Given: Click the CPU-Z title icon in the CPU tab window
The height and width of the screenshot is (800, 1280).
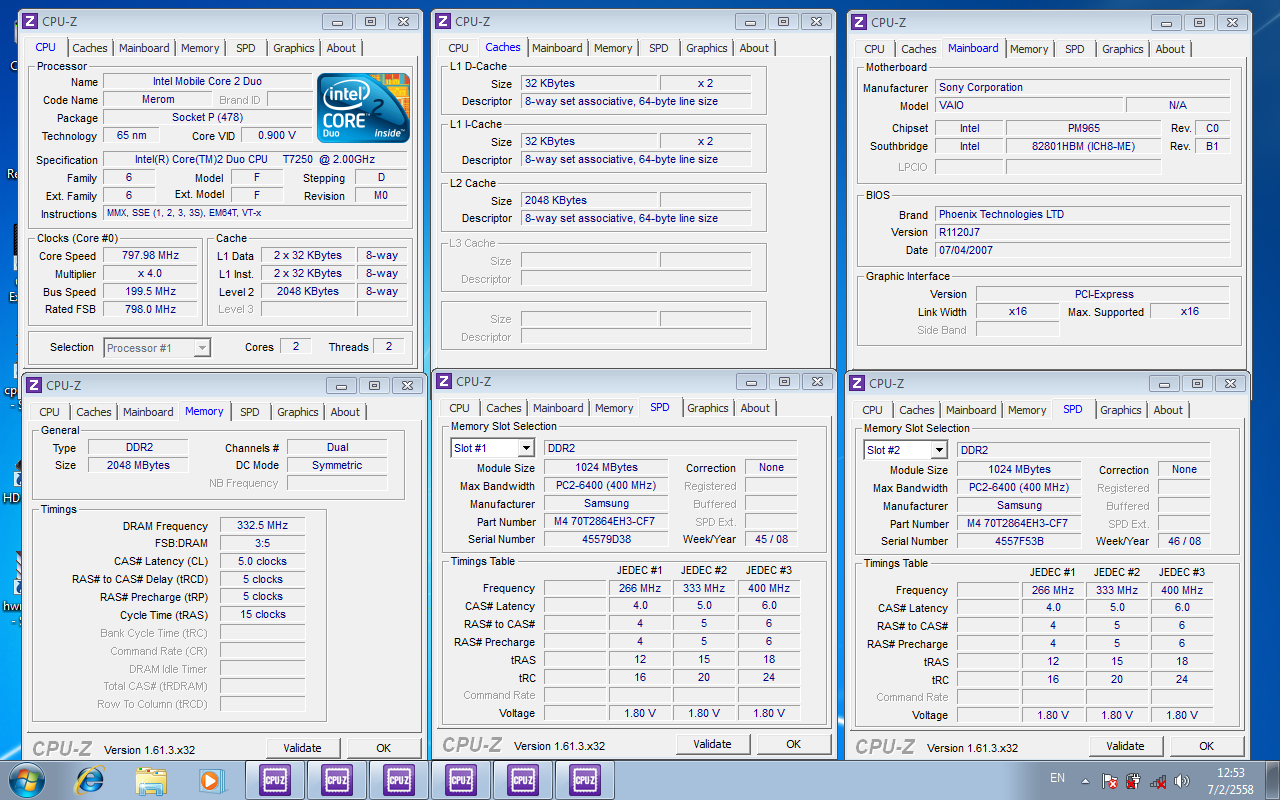Looking at the screenshot, I should pyautogui.click(x=30, y=21).
